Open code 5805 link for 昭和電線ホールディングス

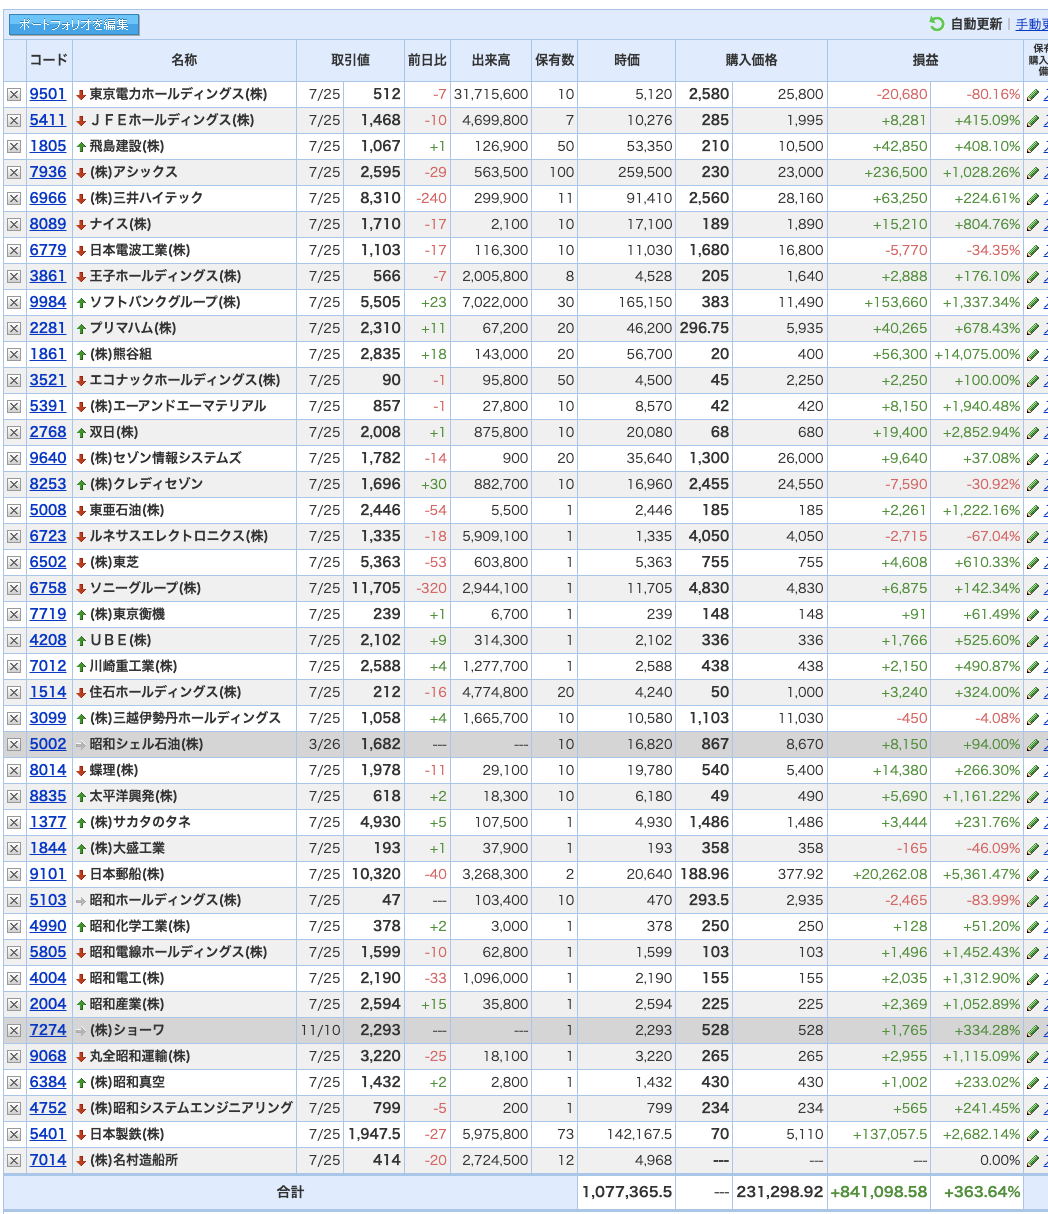[x=48, y=952]
